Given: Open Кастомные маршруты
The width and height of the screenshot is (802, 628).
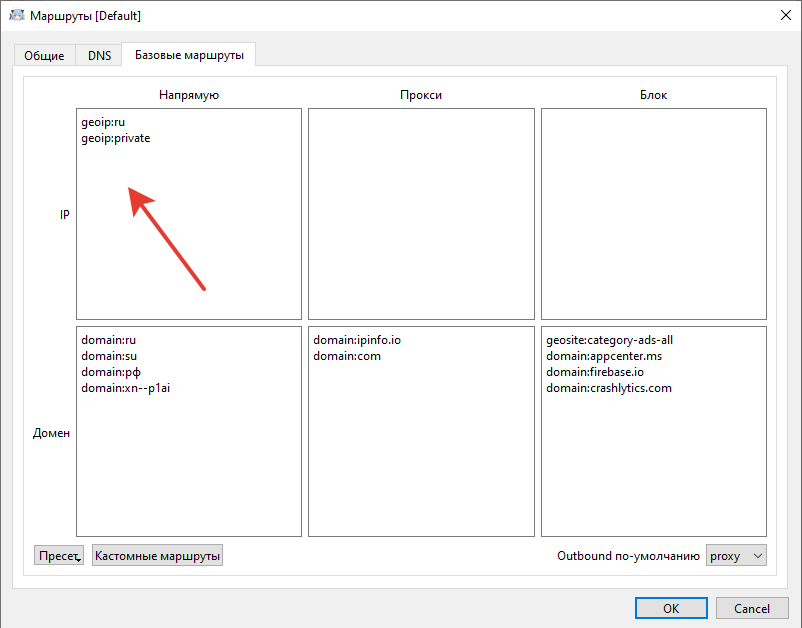Looking at the screenshot, I should (157, 555).
